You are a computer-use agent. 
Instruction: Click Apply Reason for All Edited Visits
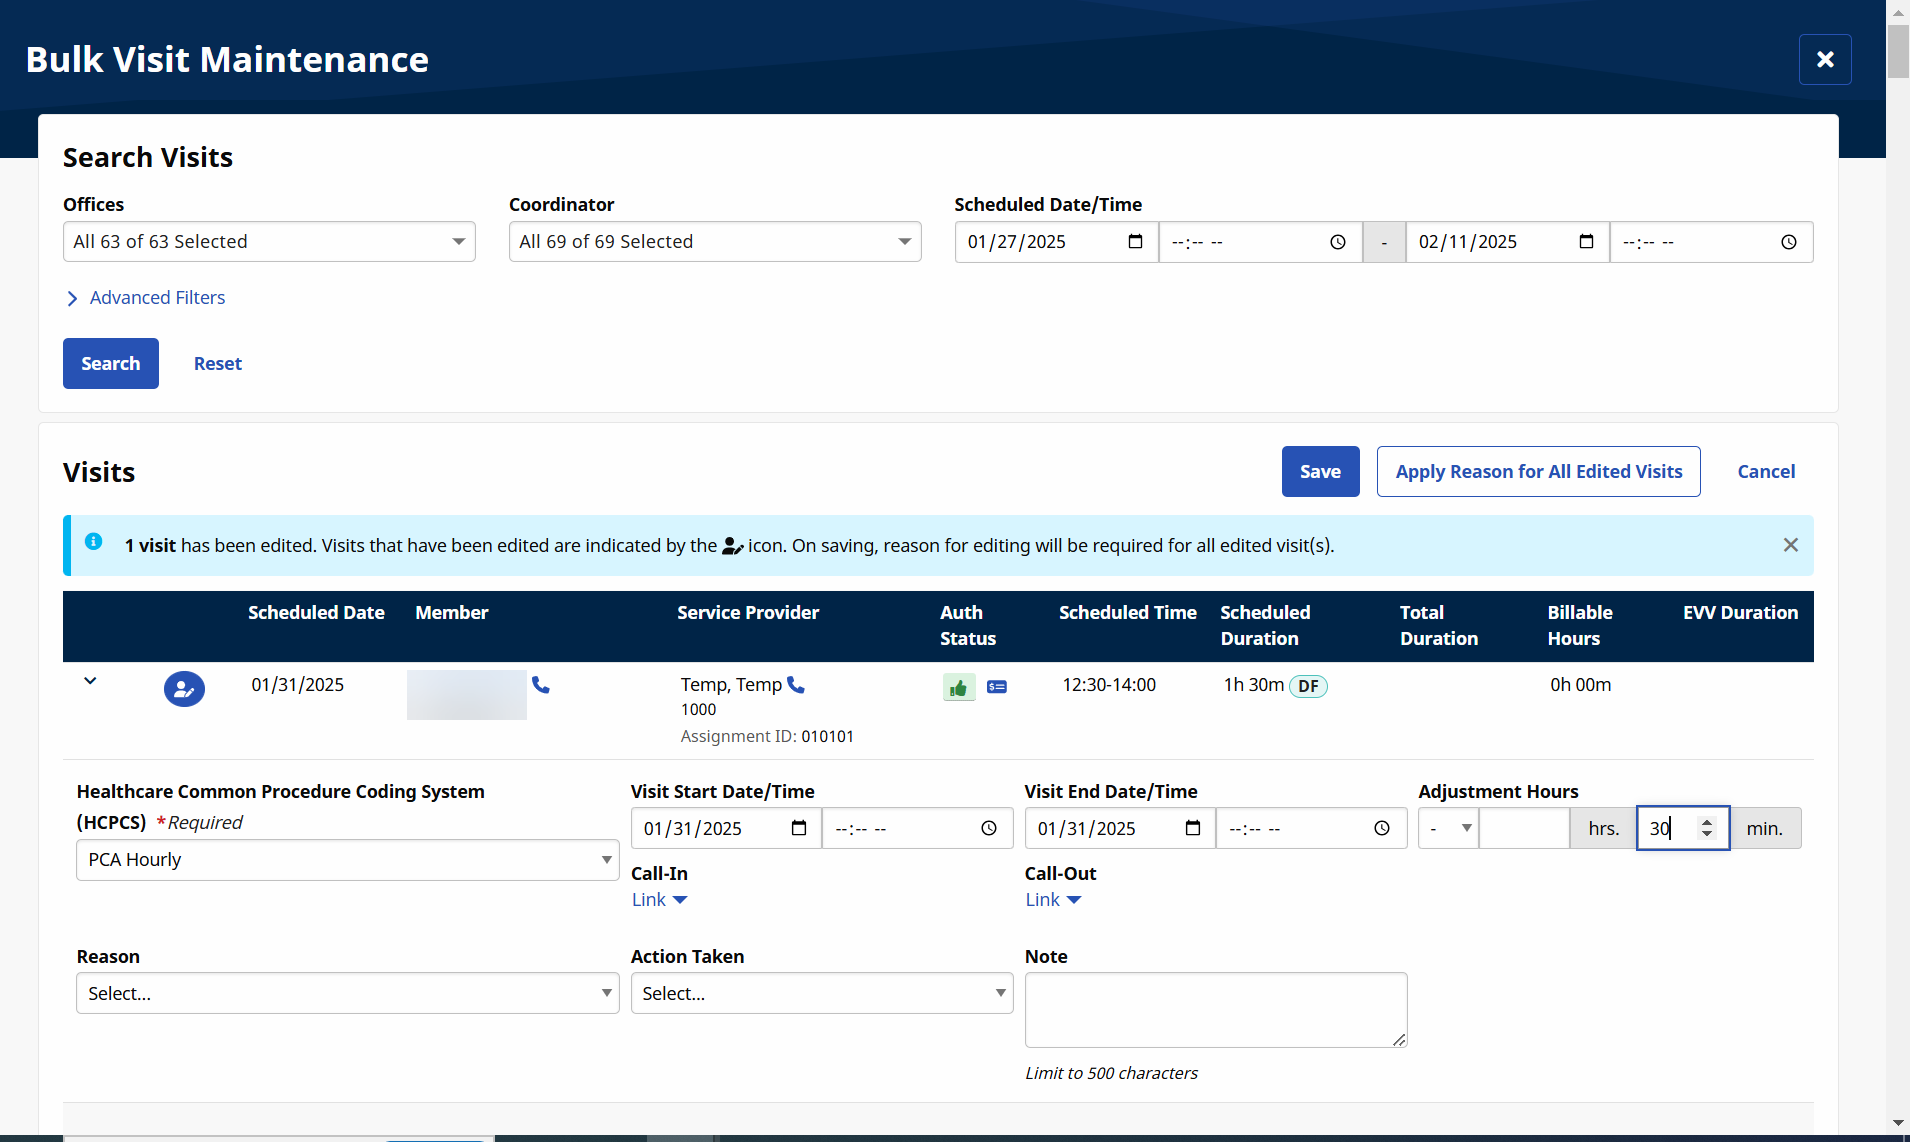pos(1538,472)
